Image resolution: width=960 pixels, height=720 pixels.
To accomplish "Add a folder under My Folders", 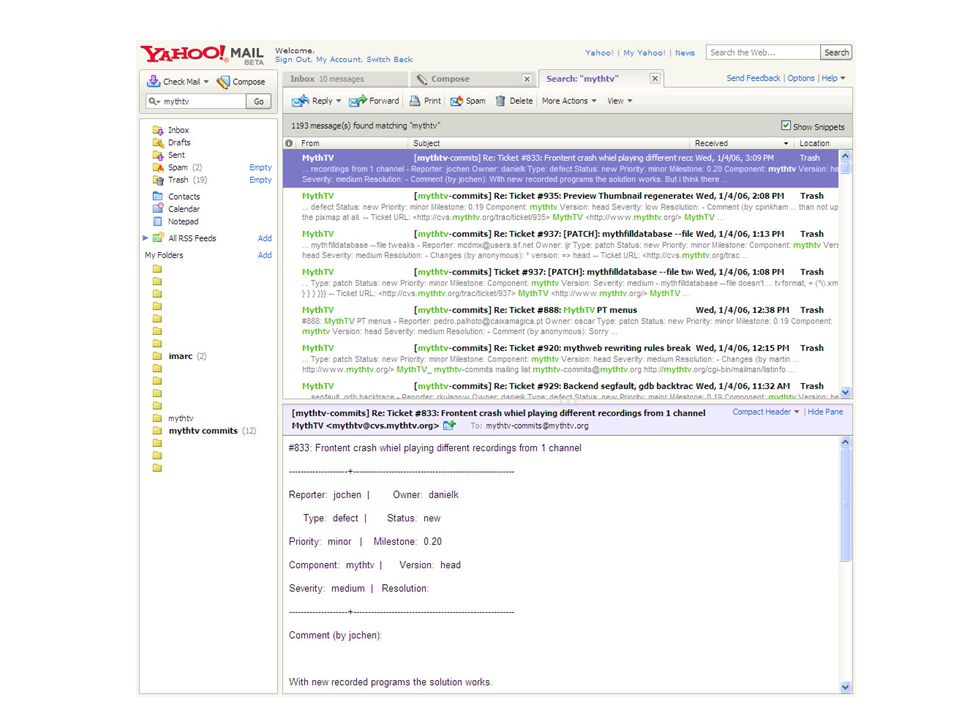I will click(264, 255).
